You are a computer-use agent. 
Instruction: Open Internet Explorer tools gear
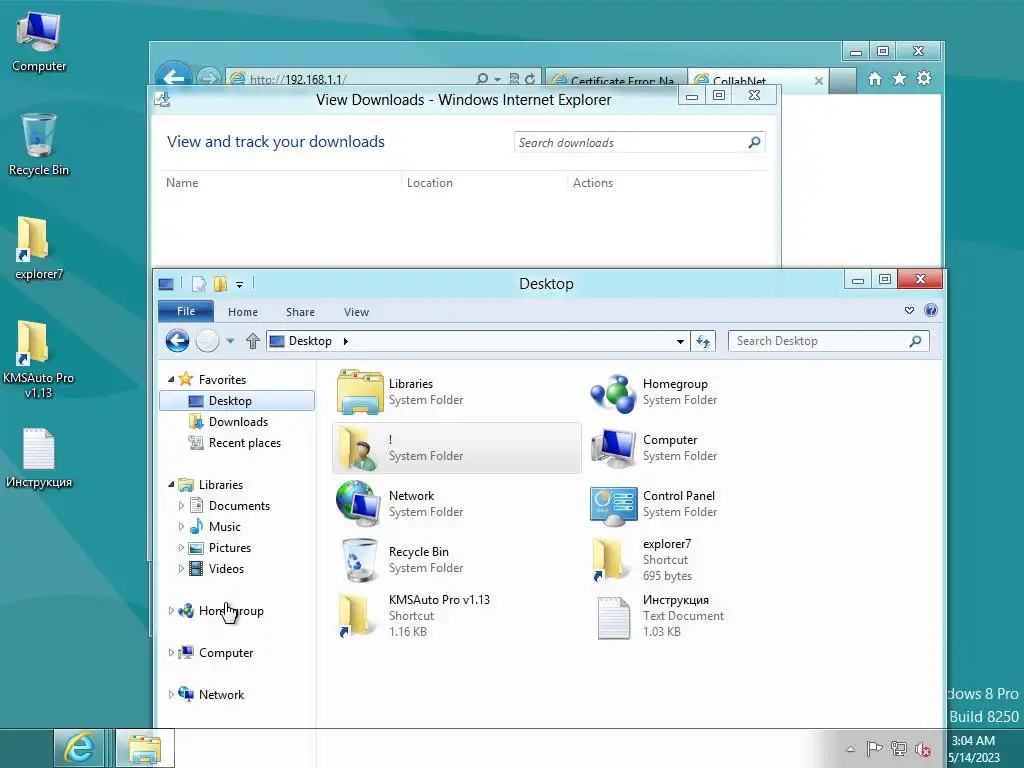pos(924,79)
